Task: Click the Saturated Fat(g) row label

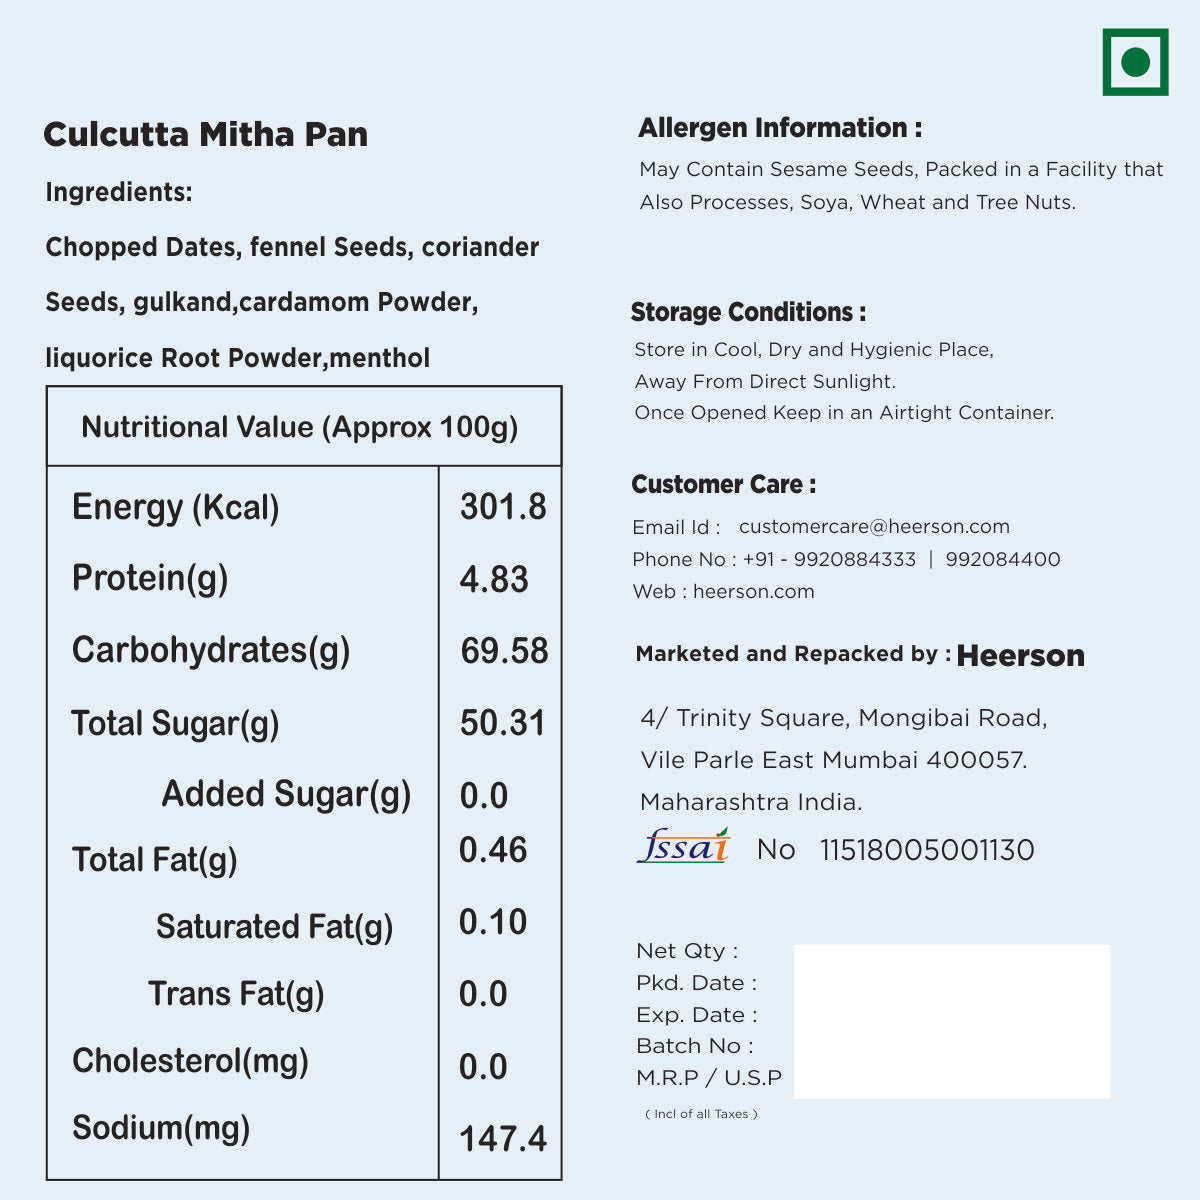Action: coord(274,927)
